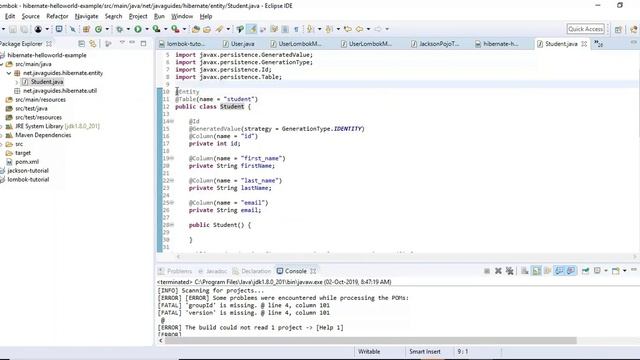
Task: Toggle Scroll Lock in Console
Action: pyautogui.click(x=536, y=271)
